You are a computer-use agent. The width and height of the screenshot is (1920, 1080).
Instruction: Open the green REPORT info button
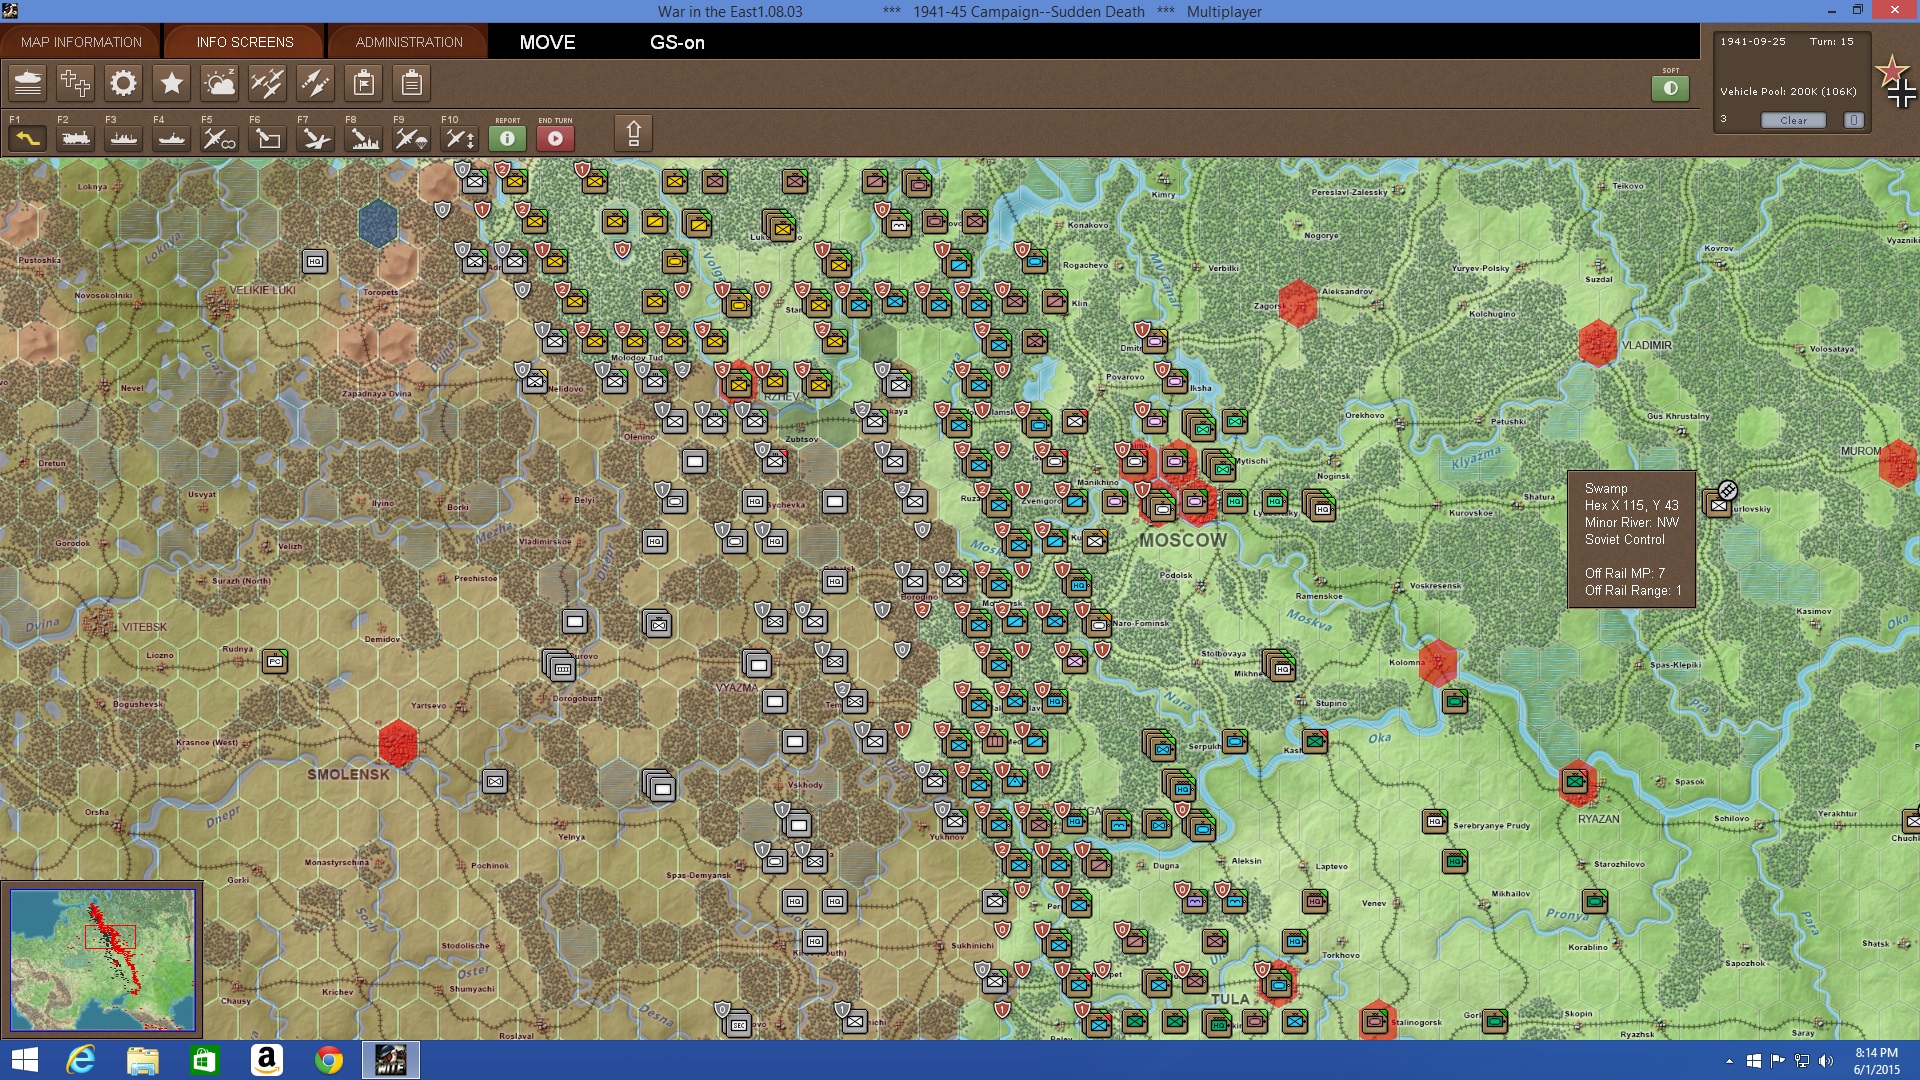pos(508,139)
